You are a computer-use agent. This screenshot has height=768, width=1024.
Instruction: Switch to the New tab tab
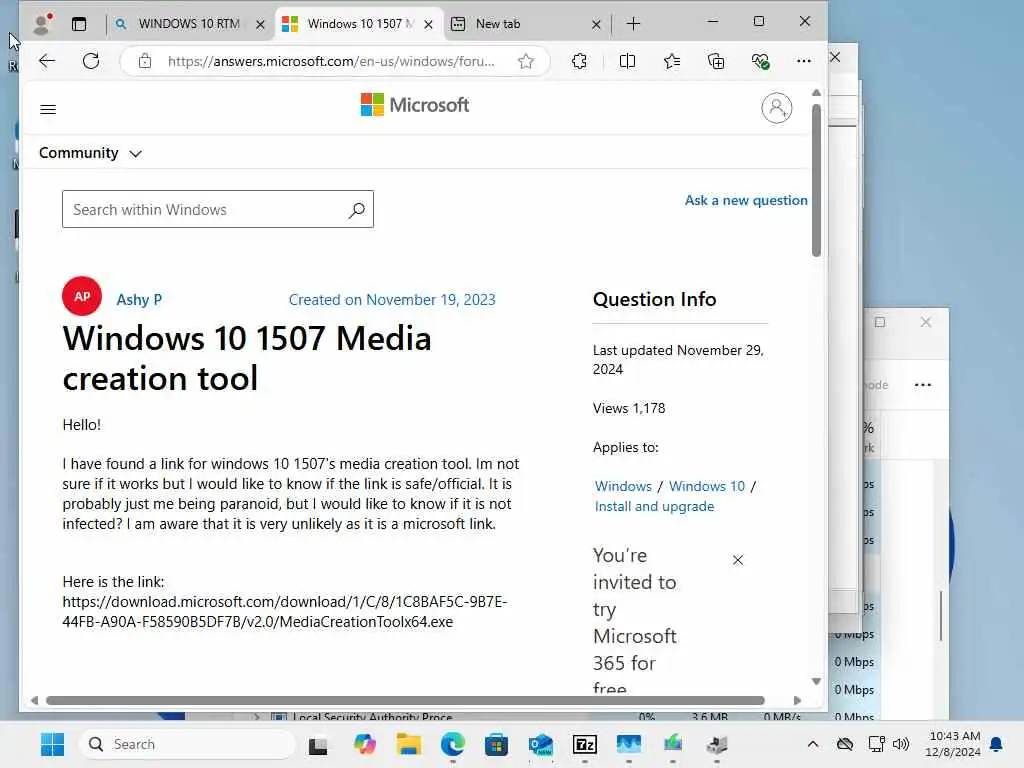[x=526, y=24]
